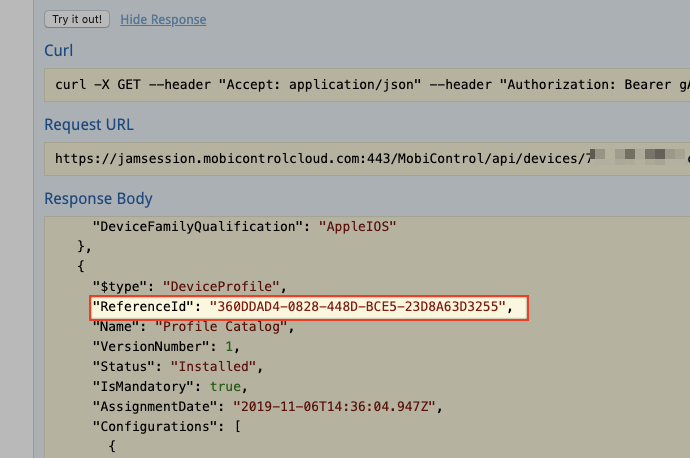Image resolution: width=690 pixels, height=458 pixels.
Task: Click the "Profile Catalog" name value
Action: tap(213, 326)
